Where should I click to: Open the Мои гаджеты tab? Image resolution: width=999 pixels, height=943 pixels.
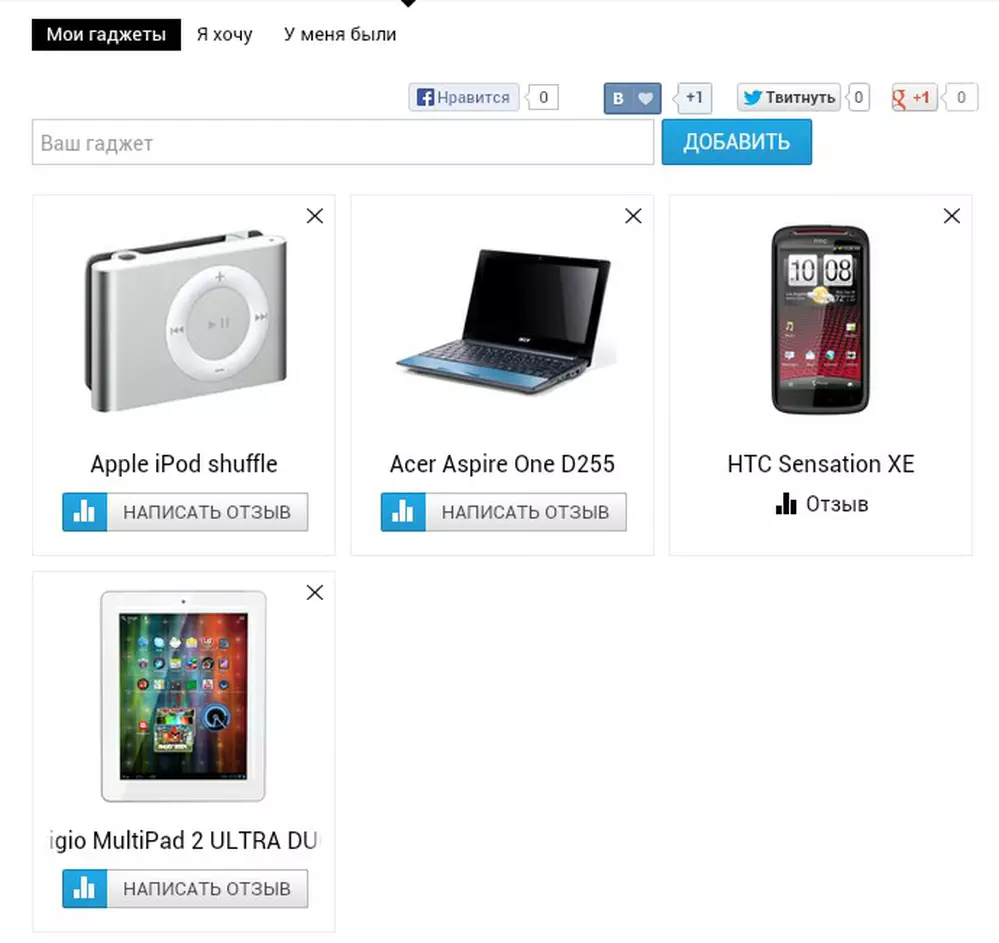106,34
